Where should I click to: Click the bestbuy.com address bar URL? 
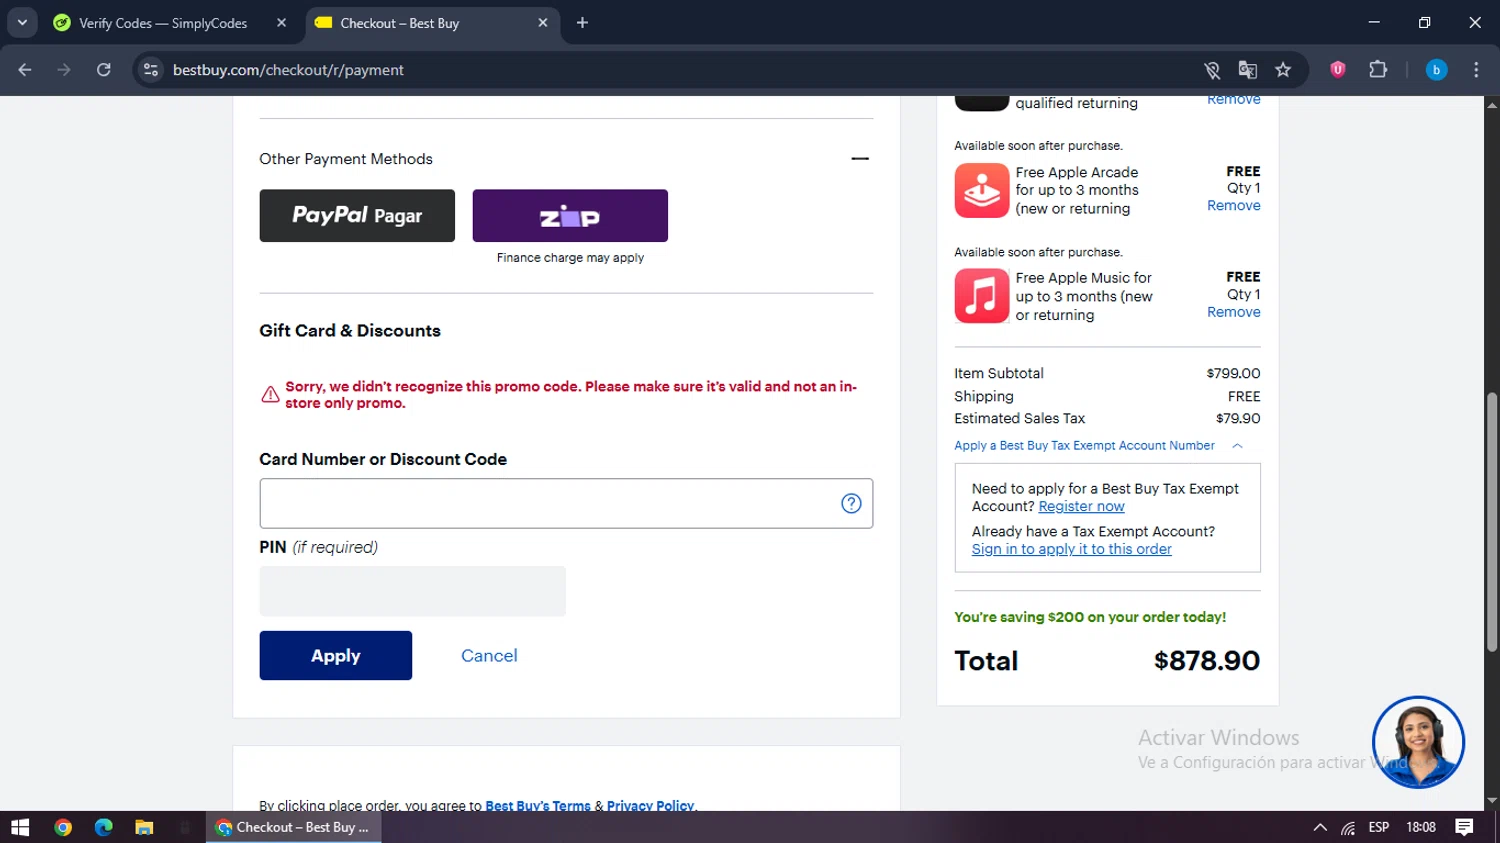pyautogui.click(x=288, y=70)
